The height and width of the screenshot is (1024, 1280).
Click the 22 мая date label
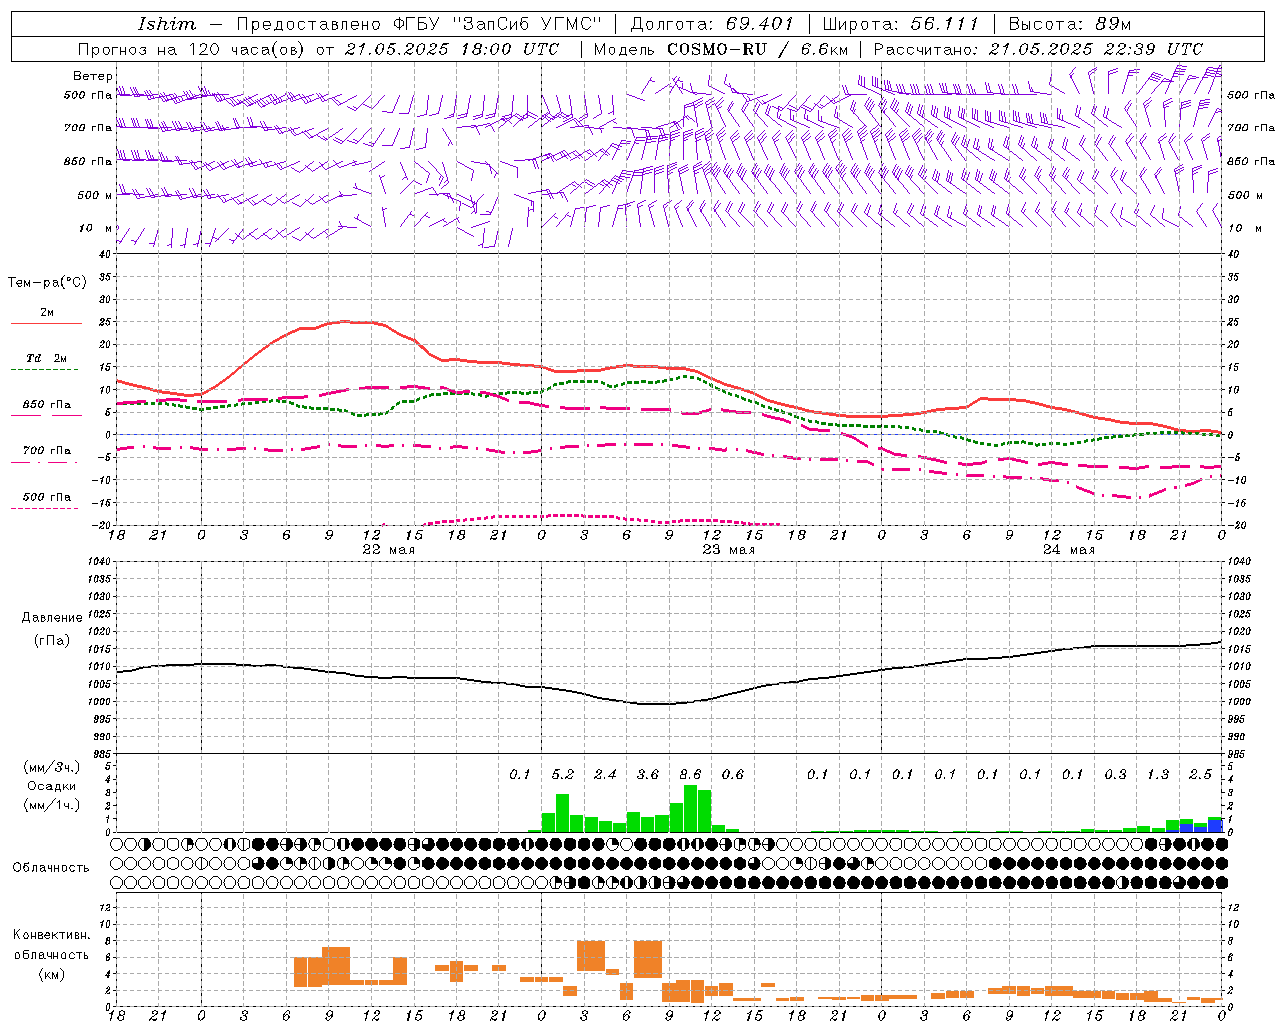(388, 550)
